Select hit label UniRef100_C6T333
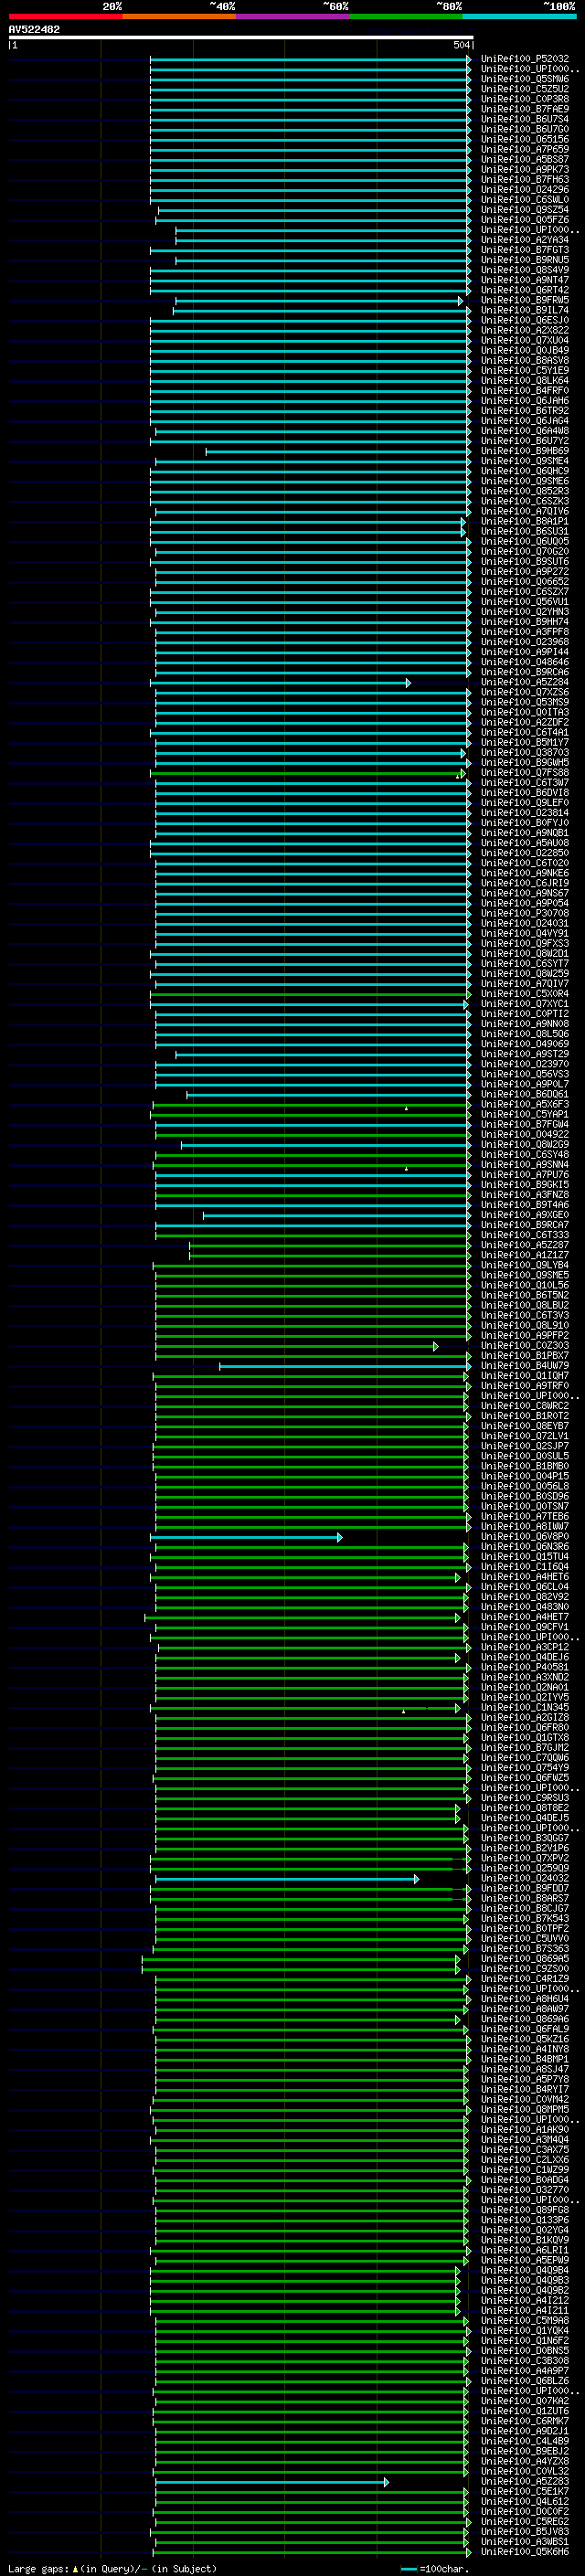Screen dimensions: 585x2576 pyautogui.click(x=525, y=1235)
